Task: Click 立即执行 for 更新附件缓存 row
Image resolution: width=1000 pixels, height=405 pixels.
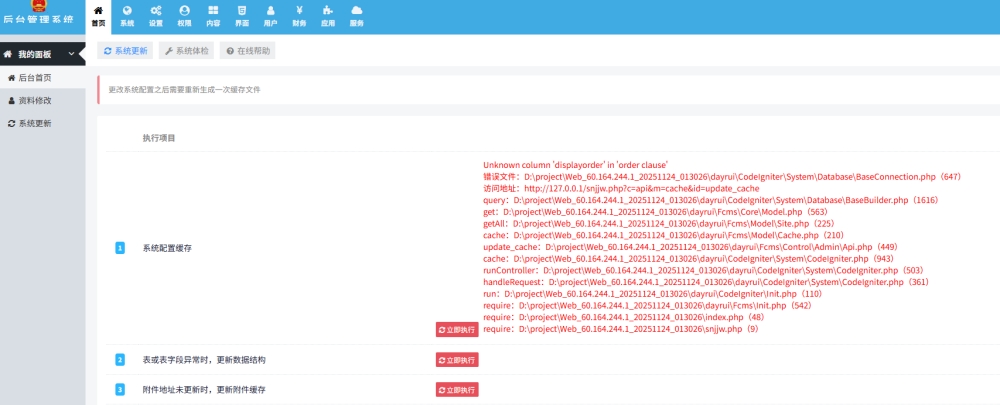Action: (x=457, y=389)
